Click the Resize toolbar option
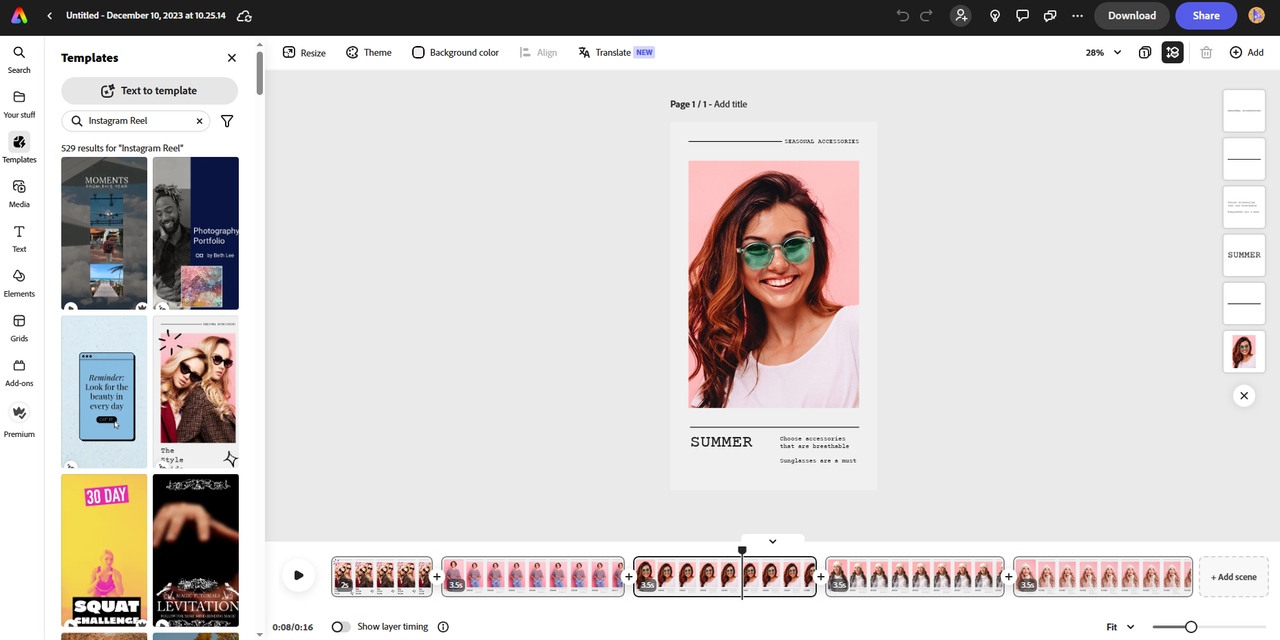Image resolution: width=1280 pixels, height=640 pixels. click(x=304, y=52)
